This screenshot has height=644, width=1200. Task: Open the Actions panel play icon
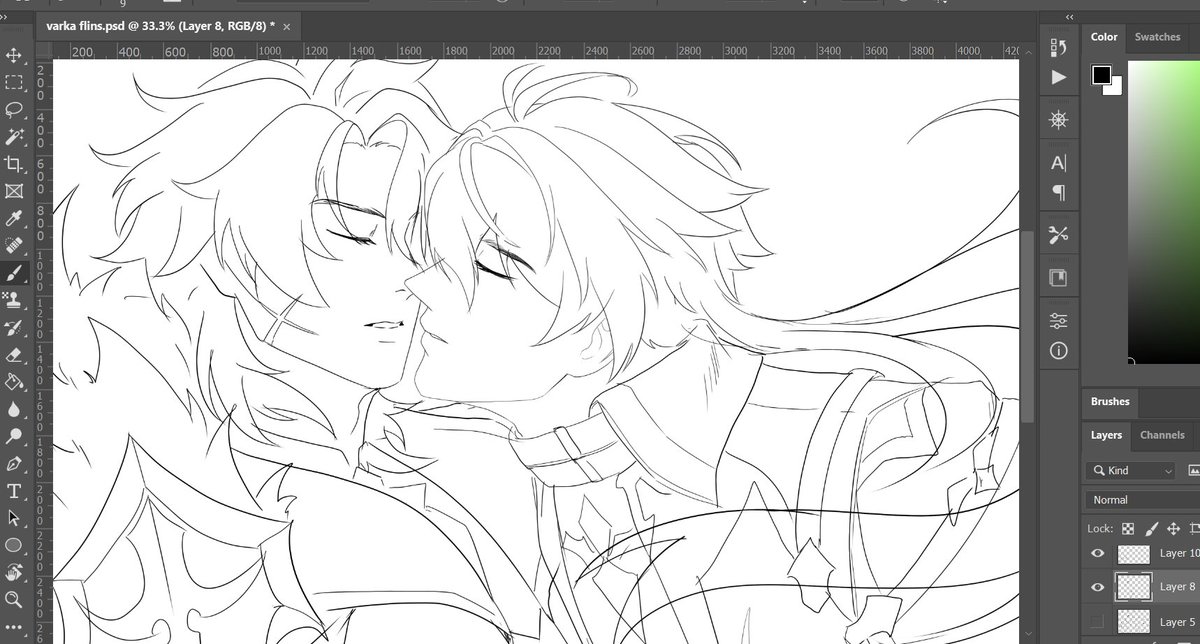click(x=1058, y=77)
